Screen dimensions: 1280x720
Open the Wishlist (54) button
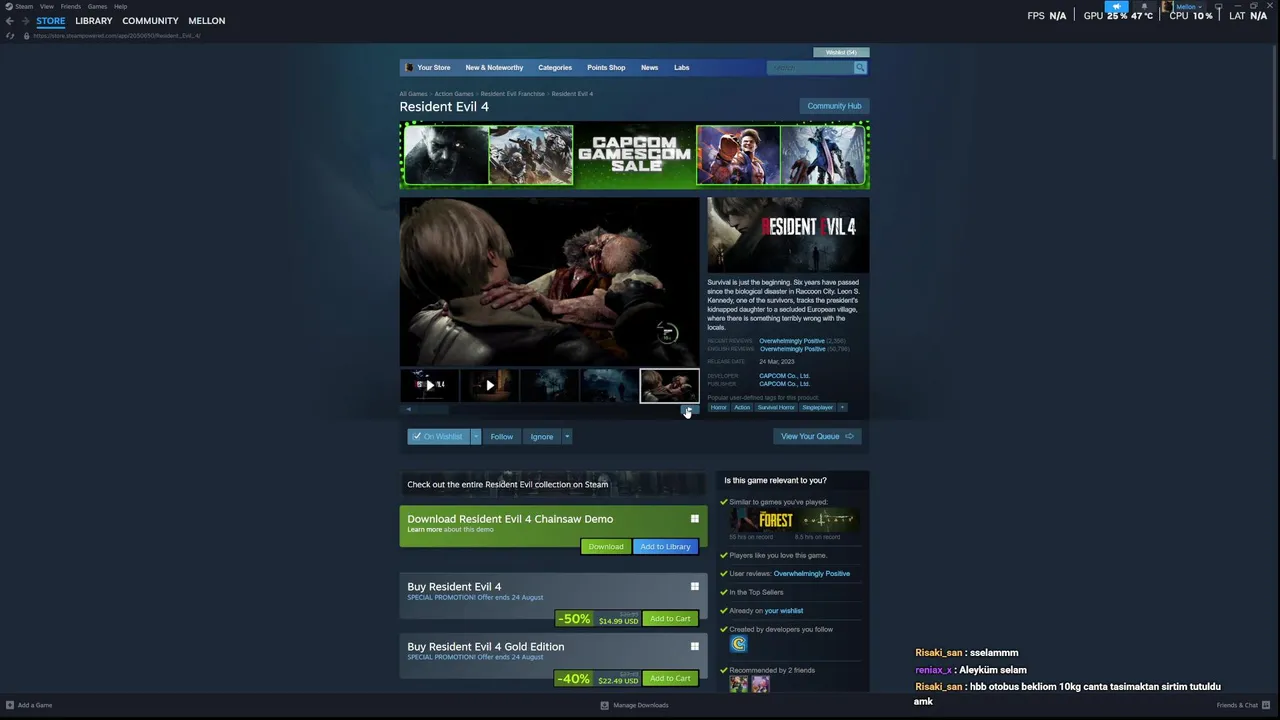(841, 52)
